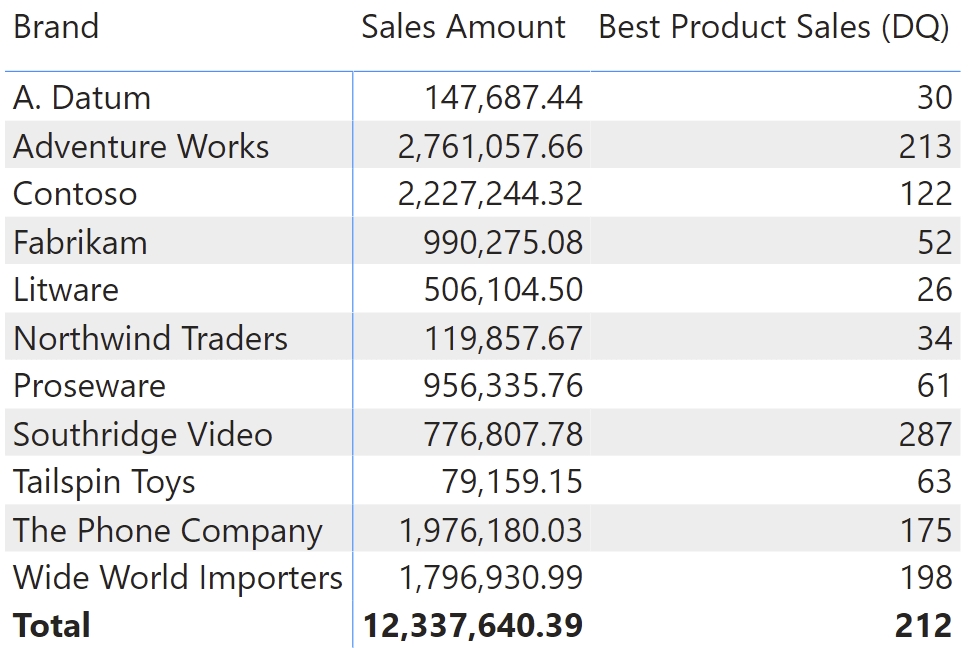Click the bold Total row label
Viewport: 968px width, 648px height.
click(x=52, y=625)
